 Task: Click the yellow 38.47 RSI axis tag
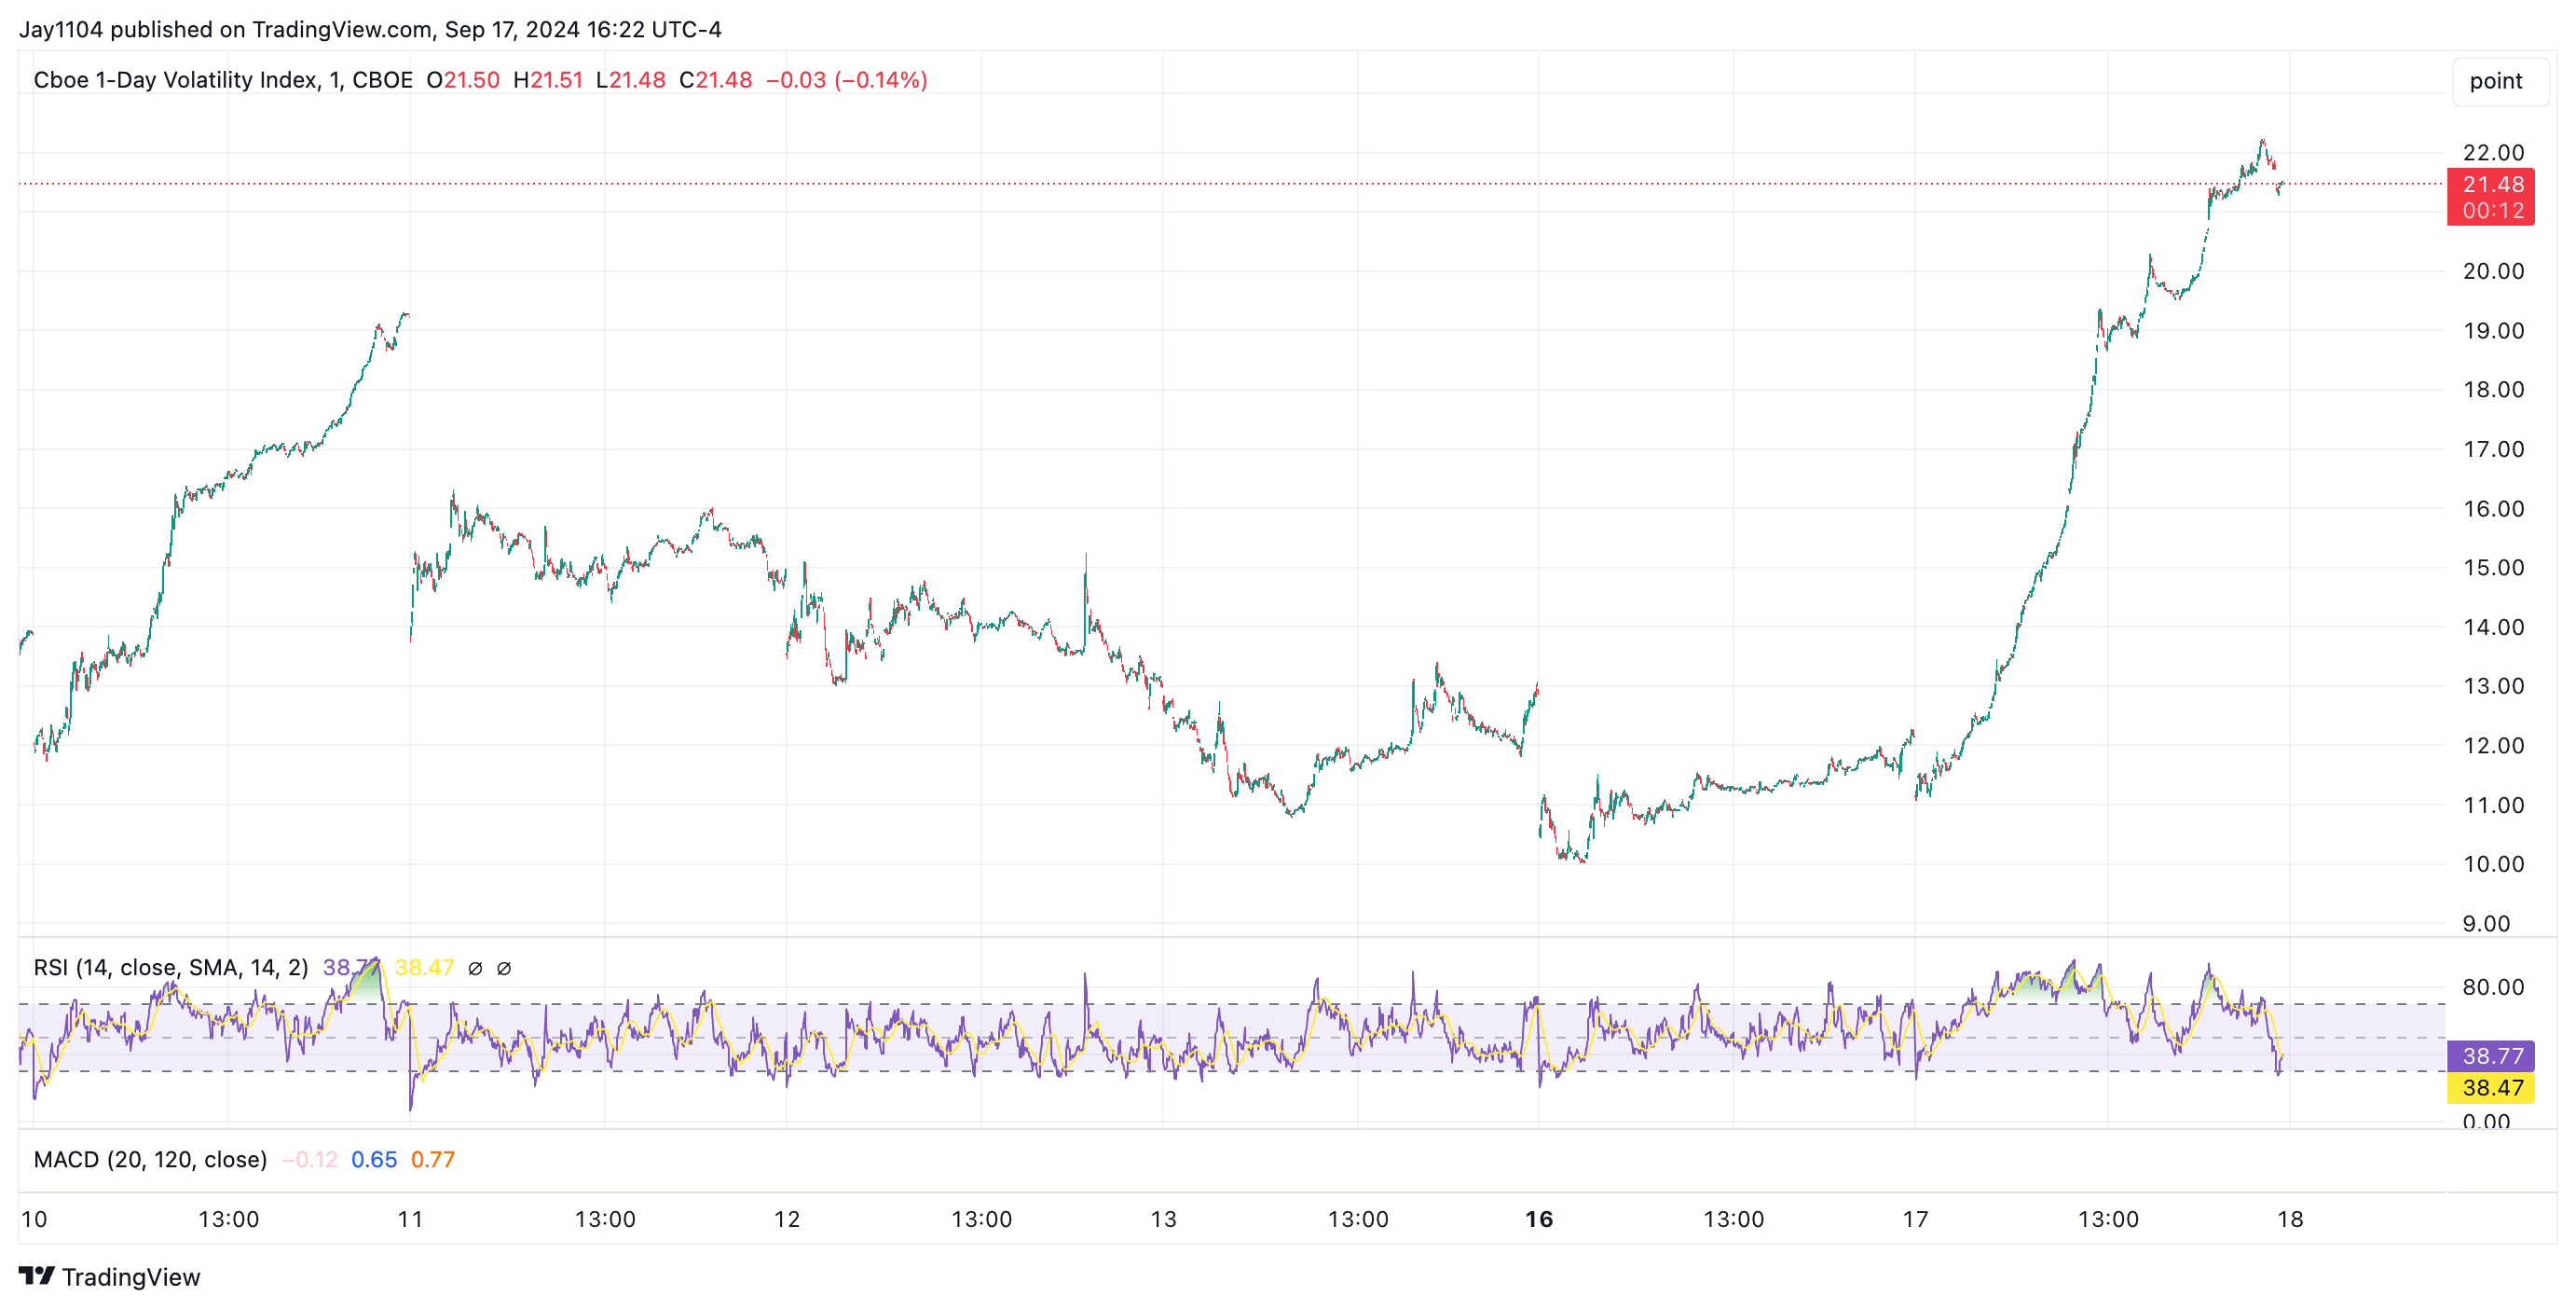2491,1088
